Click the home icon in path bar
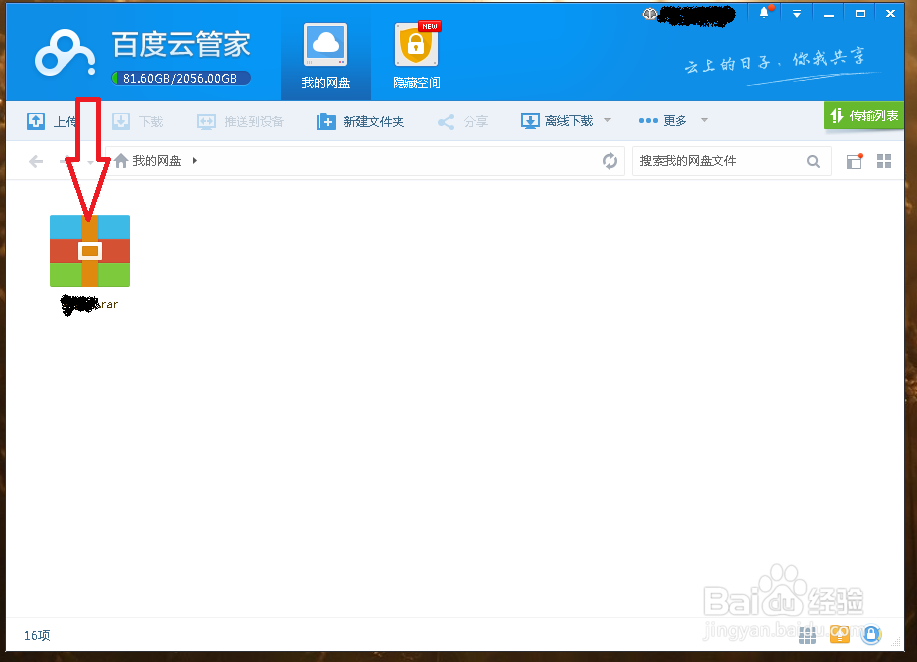 [121, 160]
